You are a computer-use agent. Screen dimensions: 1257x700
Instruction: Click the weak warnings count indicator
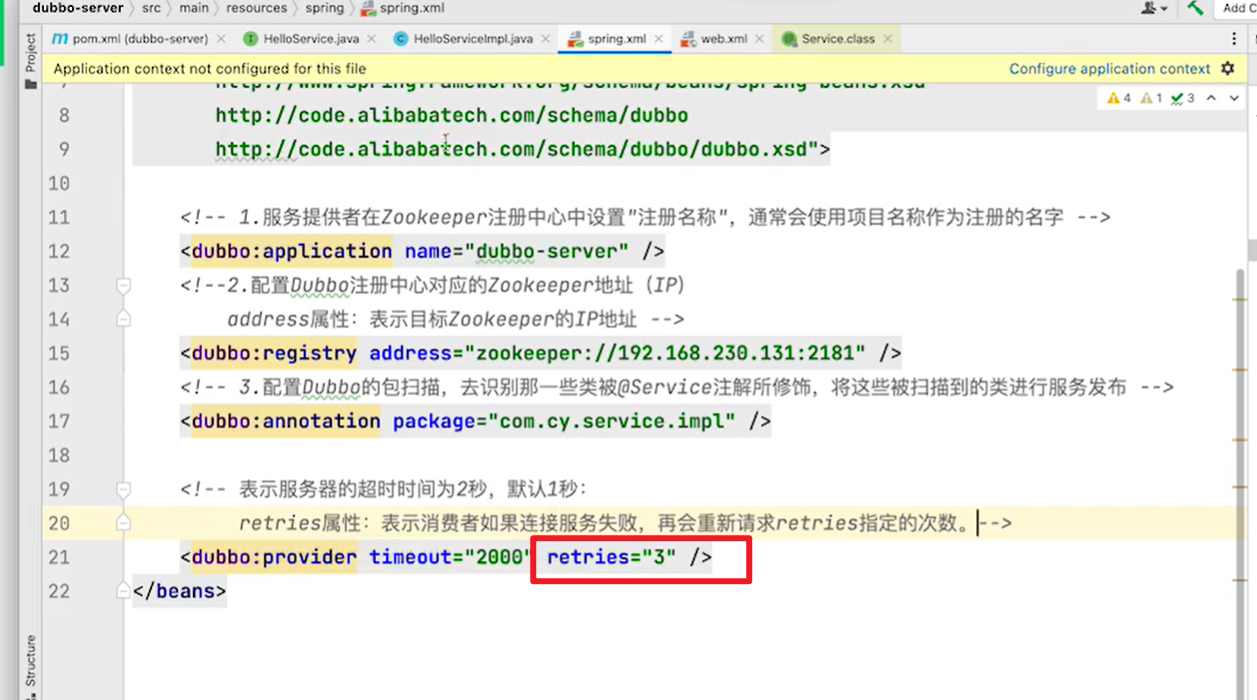(1151, 99)
